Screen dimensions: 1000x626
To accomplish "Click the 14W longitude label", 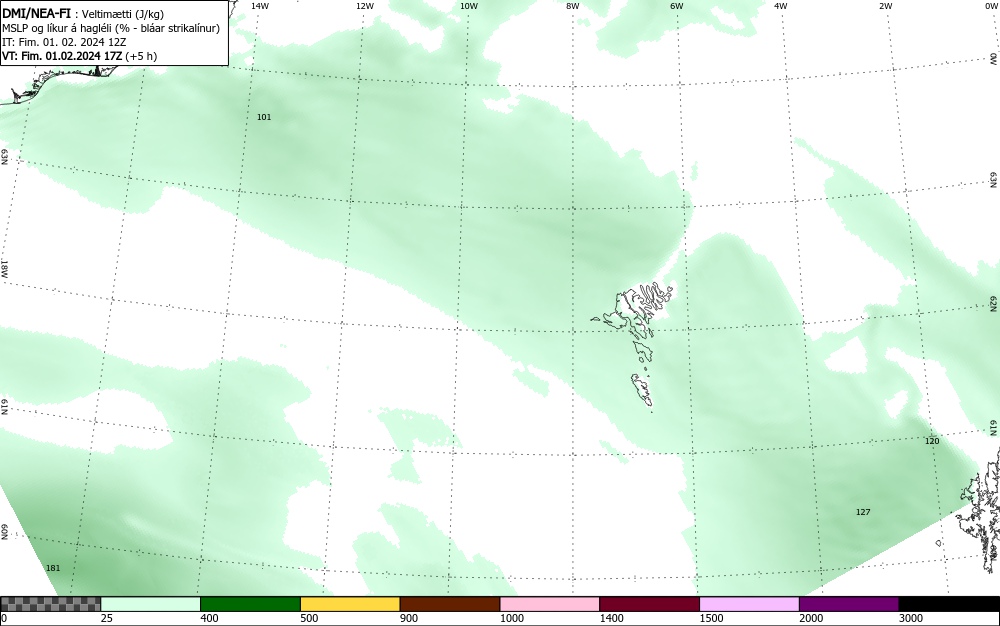I will click(260, 6).
